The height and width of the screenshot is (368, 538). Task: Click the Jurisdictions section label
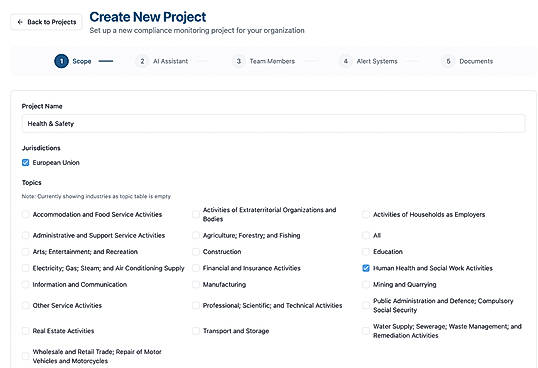[x=41, y=148]
